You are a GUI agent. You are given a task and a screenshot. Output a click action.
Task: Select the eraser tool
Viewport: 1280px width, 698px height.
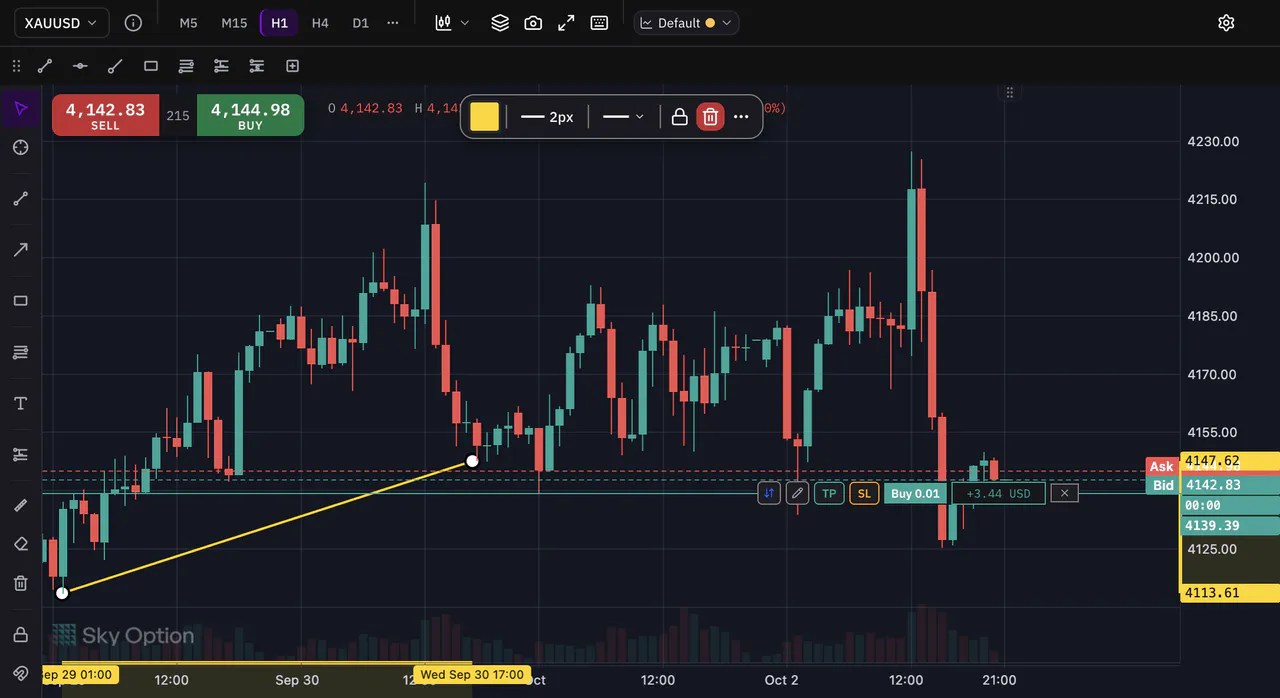[x=21, y=544]
